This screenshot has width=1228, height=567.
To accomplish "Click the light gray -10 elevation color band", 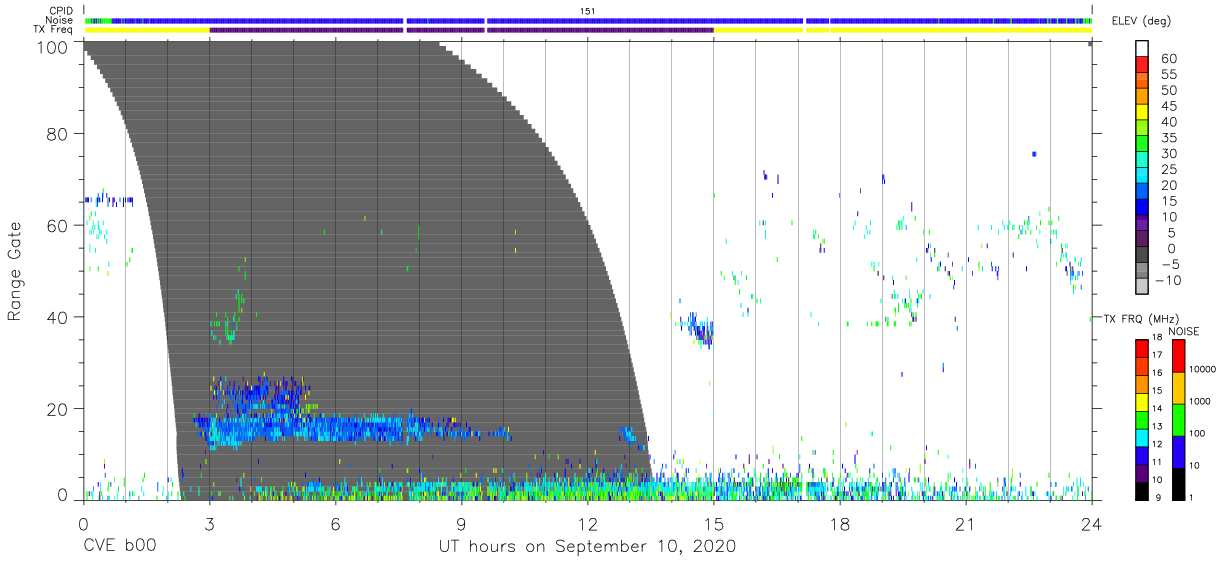I will pos(1142,287).
